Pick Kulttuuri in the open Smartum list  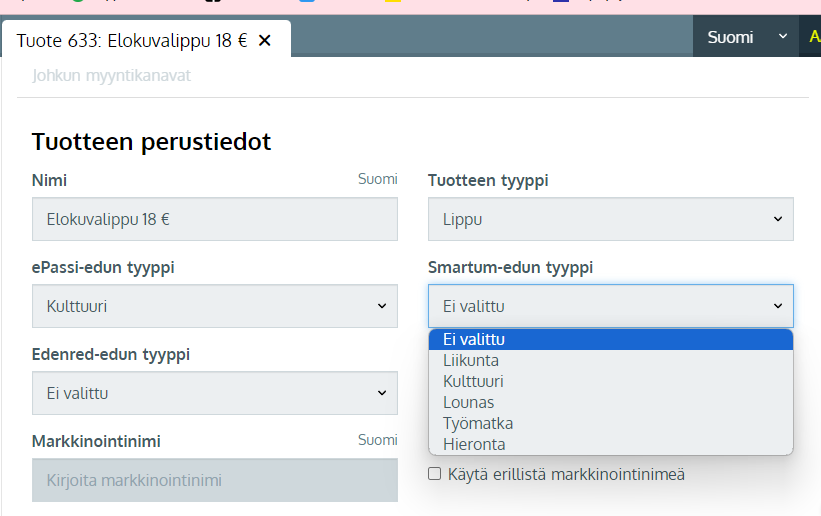point(473,381)
